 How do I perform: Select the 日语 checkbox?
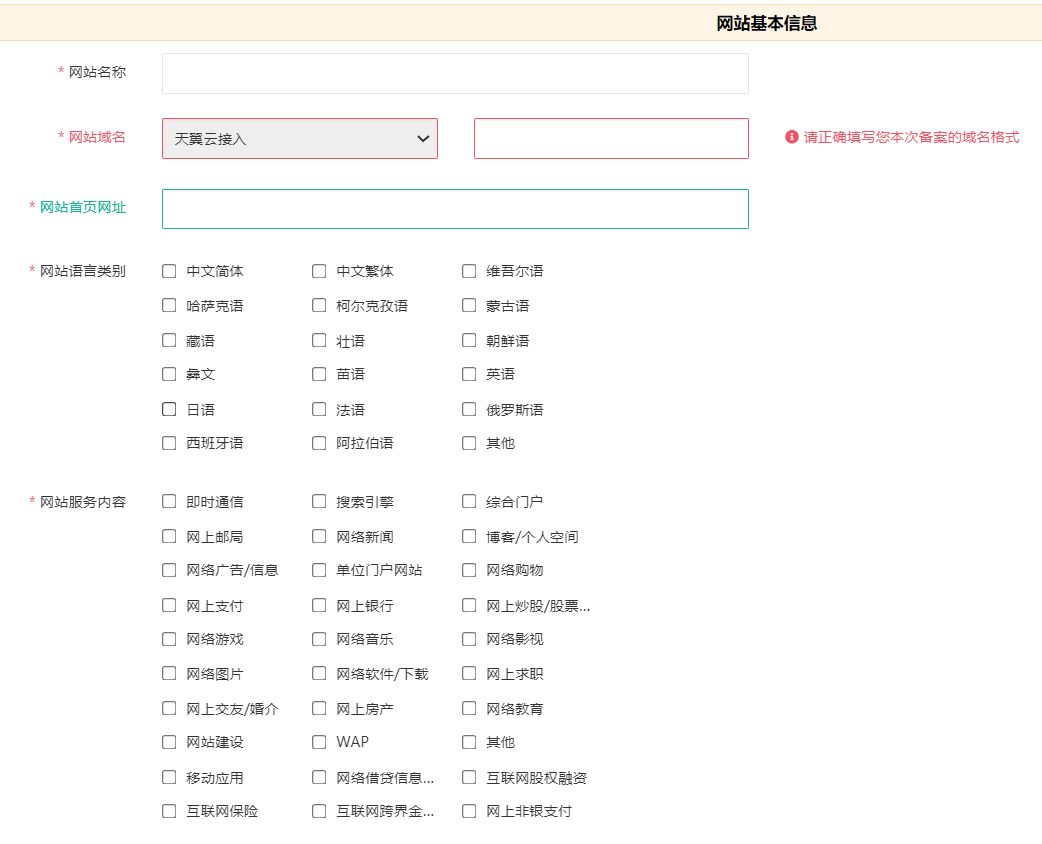(x=169, y=409)
